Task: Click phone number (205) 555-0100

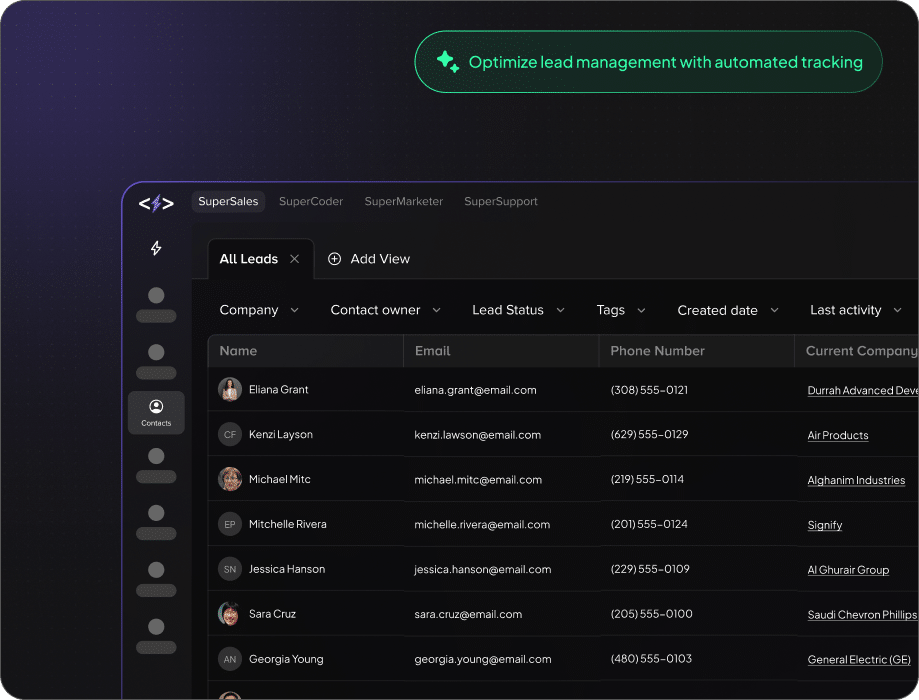Action: [651, 614]
